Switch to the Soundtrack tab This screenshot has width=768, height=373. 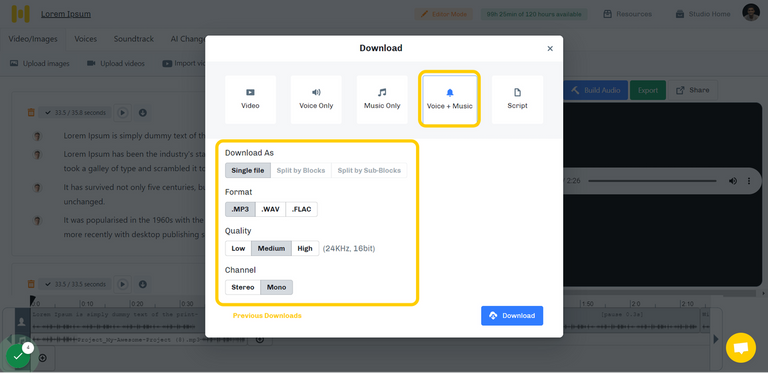pos(134,39)
